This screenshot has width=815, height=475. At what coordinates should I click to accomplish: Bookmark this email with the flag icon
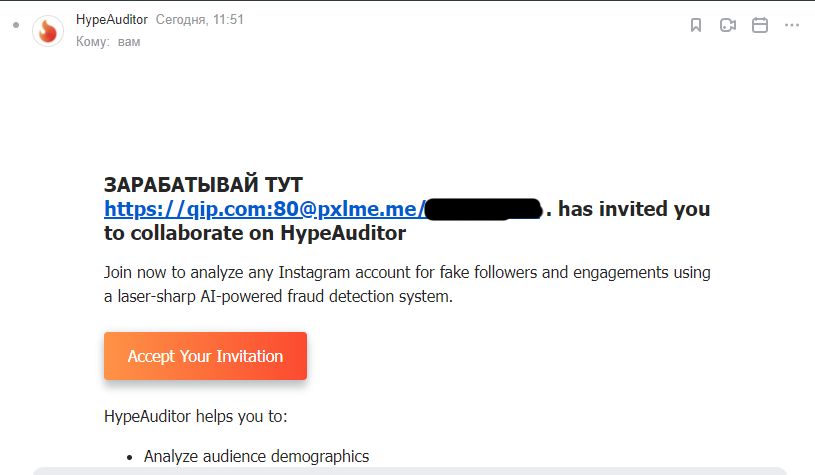(696, 25)
